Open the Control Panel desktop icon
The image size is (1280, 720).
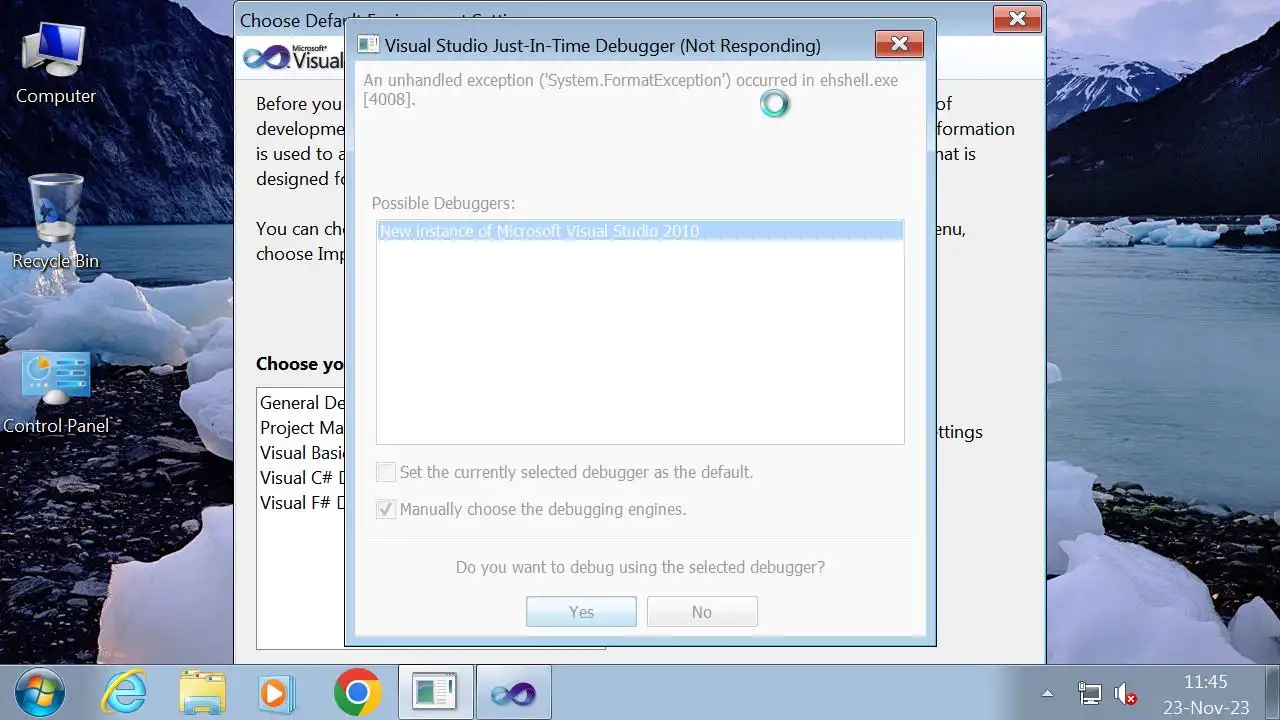[56, 393]
